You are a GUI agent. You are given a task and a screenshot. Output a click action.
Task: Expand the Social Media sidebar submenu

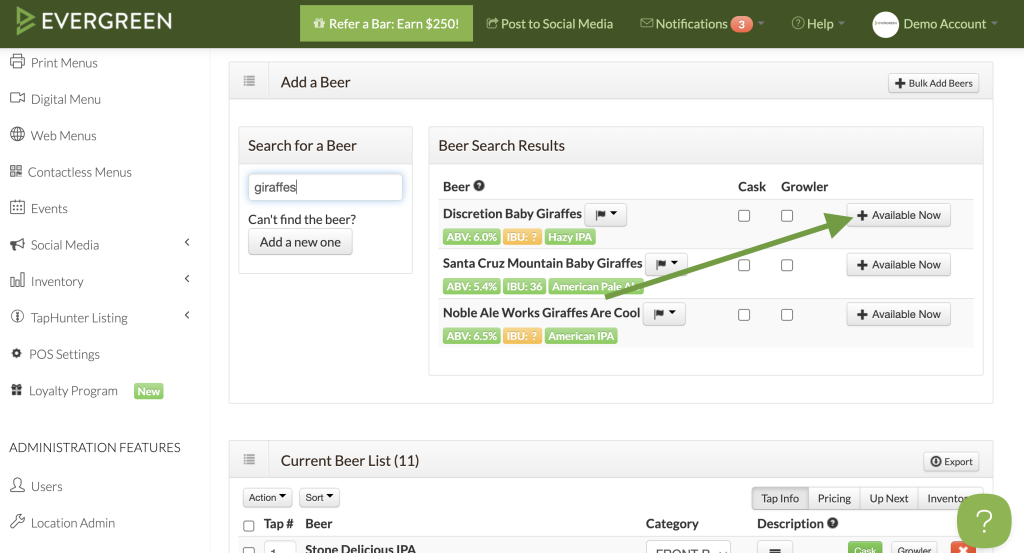[187, 244]
